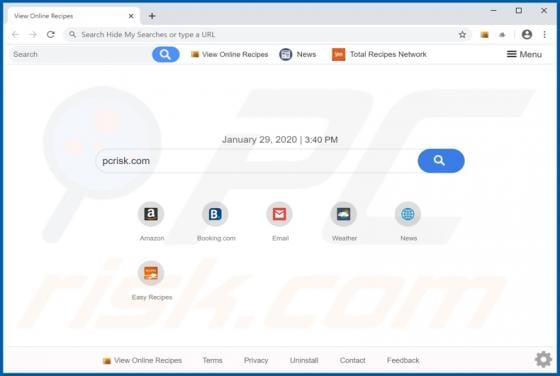Open Chrome's three-dot menu
The height and width of the screenshot is (376, 560).
point(544,35)
